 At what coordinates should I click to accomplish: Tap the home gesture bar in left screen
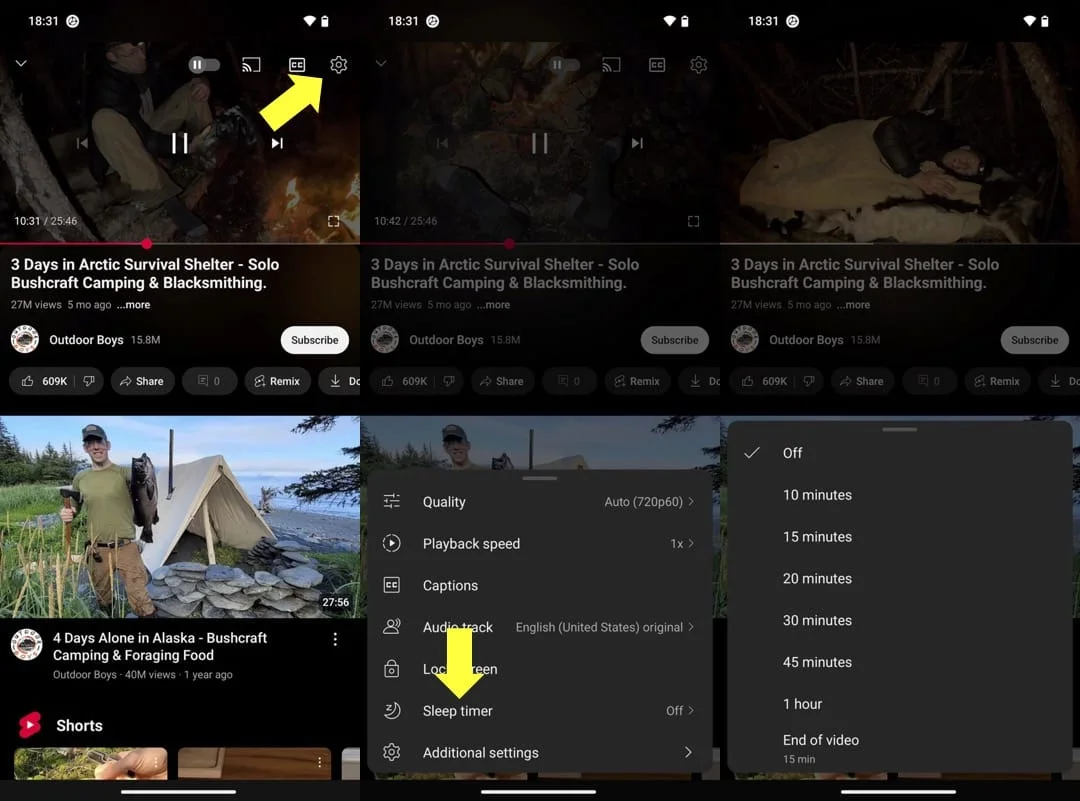[x=179, y=791]
